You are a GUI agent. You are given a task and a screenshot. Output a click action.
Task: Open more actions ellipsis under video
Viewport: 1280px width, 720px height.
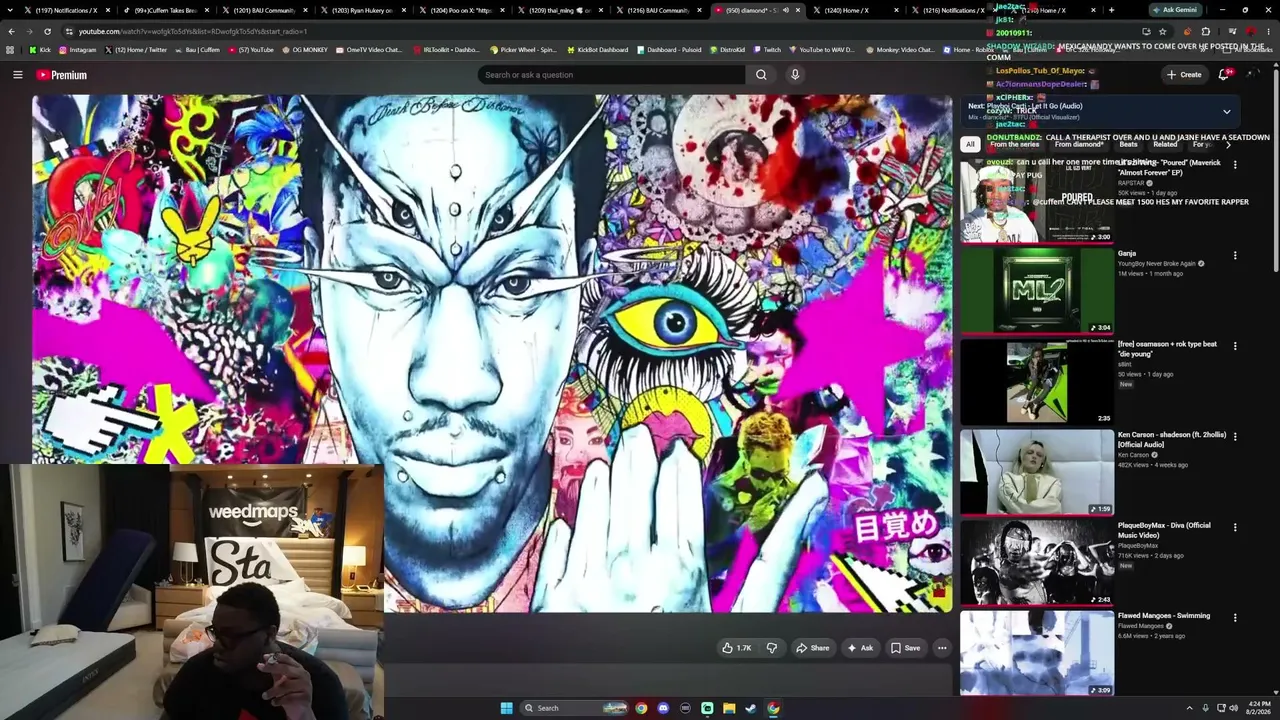click(942, 648)
